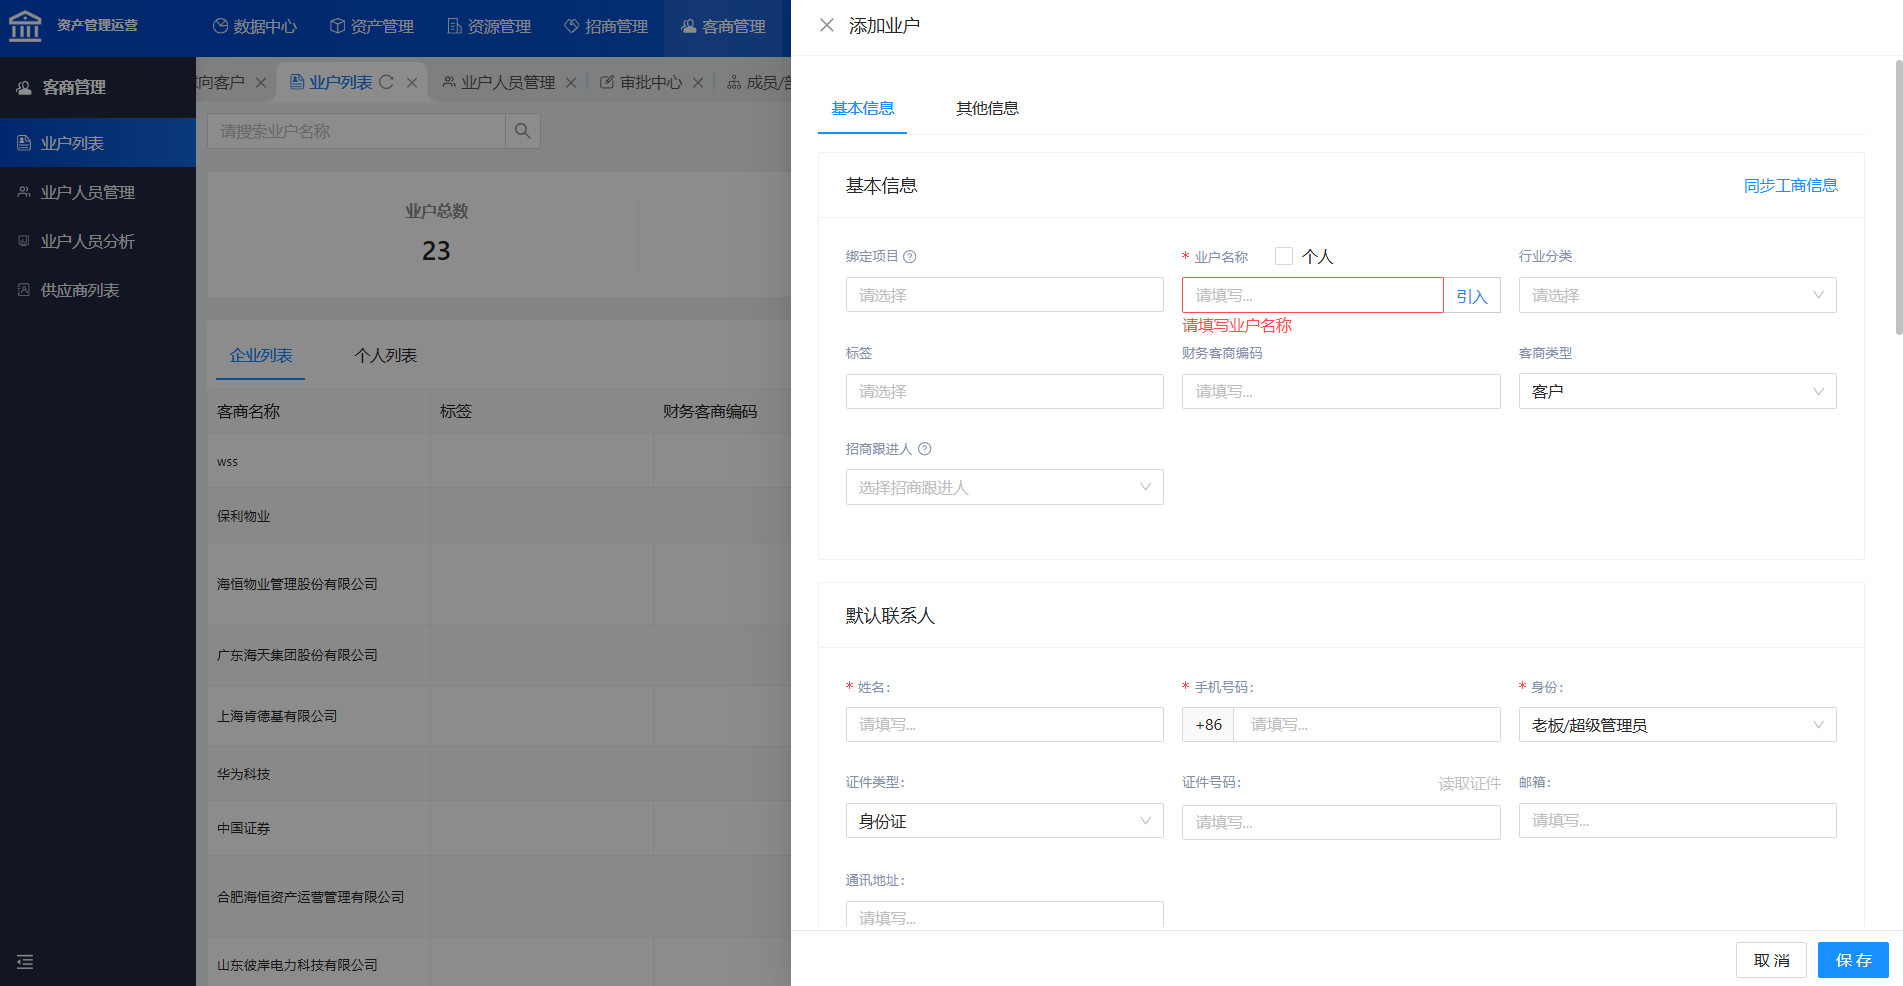Click the refresh icon on 业户列表 tab

386,82
